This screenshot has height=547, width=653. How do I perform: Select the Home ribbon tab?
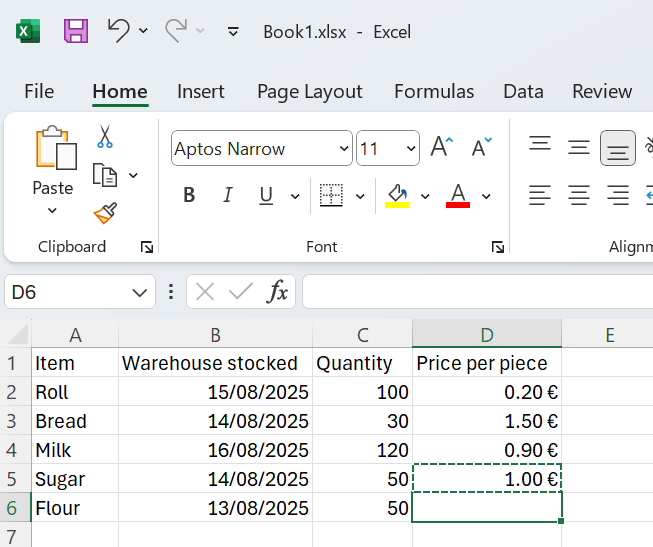[120, 92]
